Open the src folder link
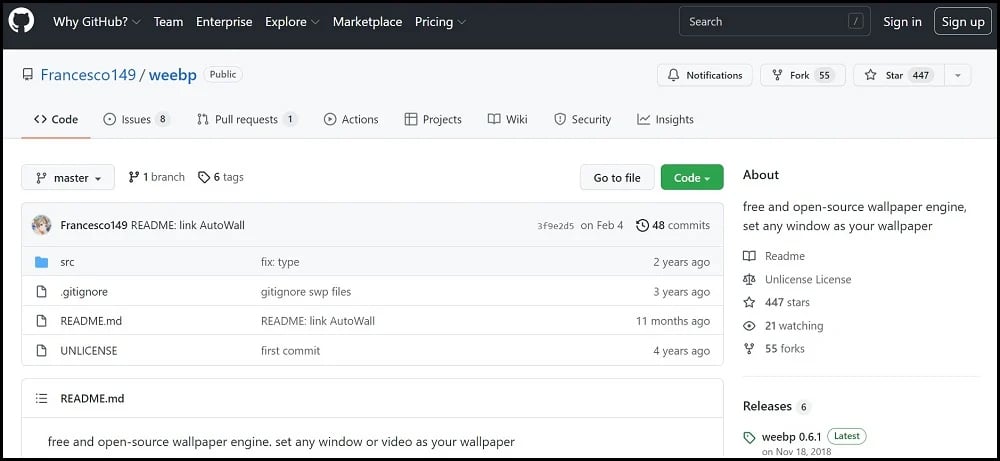The width and height of the screenshot is (1000, 461). coord(67,262)
